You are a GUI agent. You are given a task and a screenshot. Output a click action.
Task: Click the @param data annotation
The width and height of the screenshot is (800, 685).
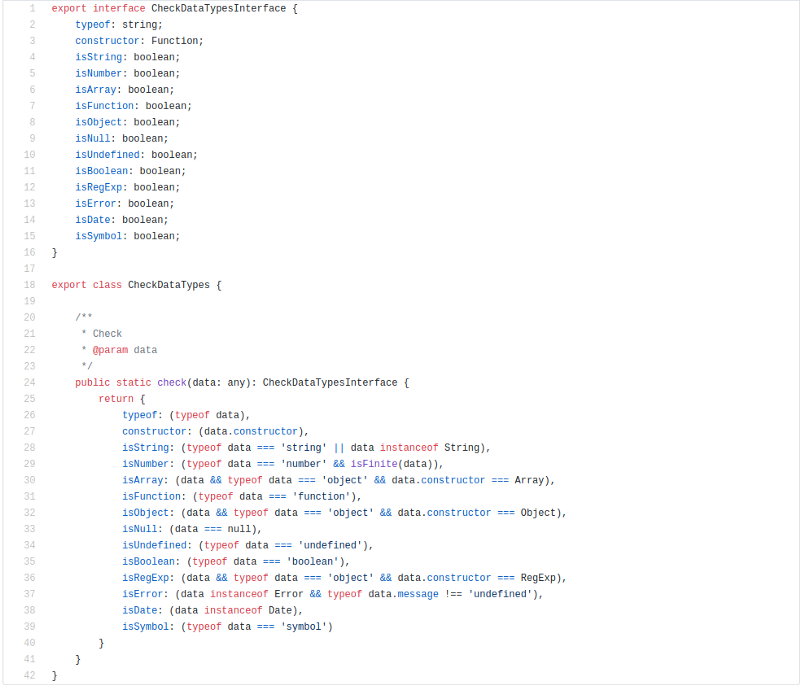click(x=122, y=349)
